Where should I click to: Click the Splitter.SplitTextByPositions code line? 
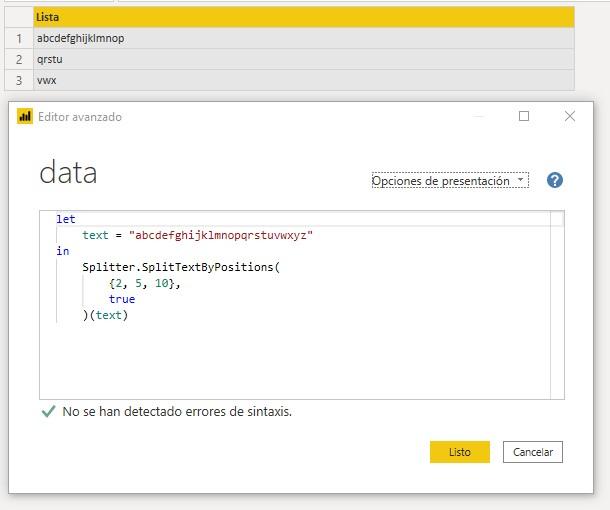pos(181,267)
